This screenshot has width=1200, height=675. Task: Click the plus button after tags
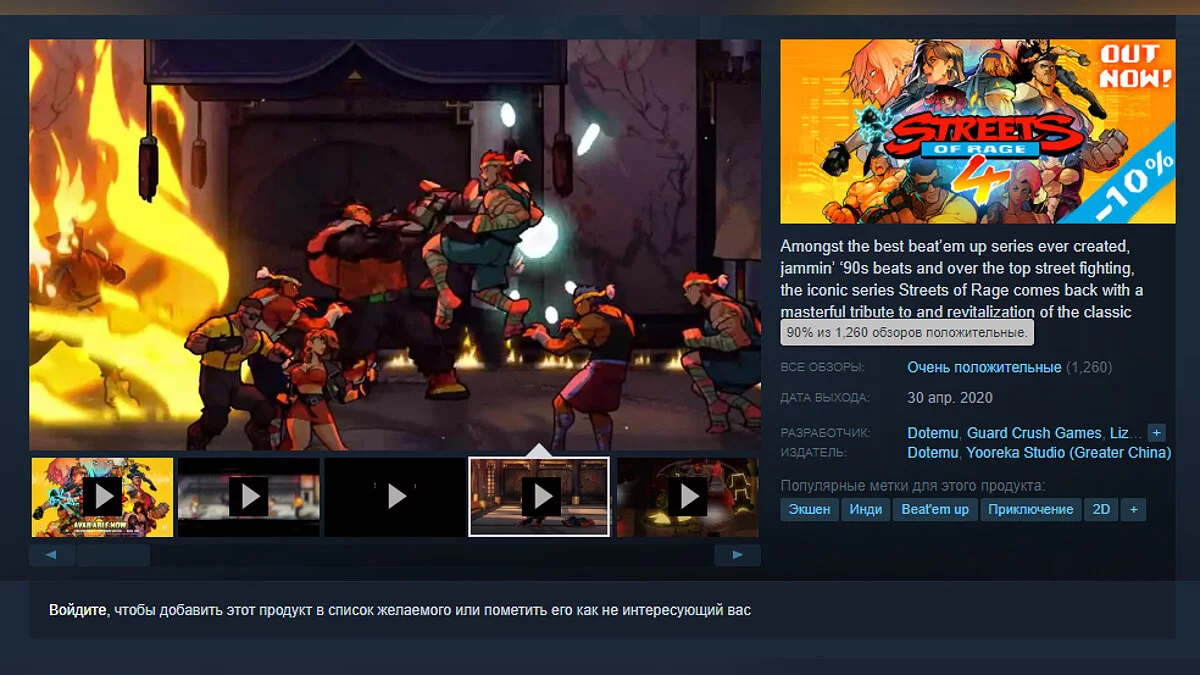tap(1133, 509)
